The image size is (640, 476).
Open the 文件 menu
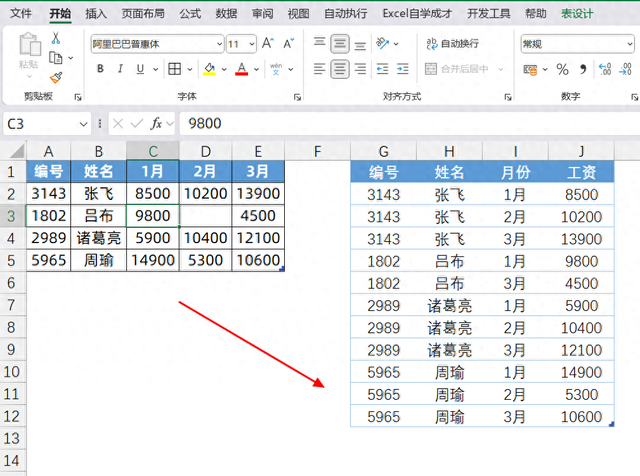coord(20,13)
